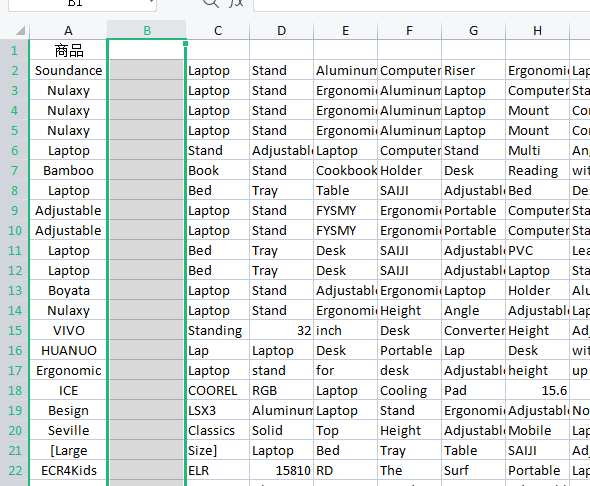Click the fx insert function icon

pyautogui.click(x=237, y=2)
